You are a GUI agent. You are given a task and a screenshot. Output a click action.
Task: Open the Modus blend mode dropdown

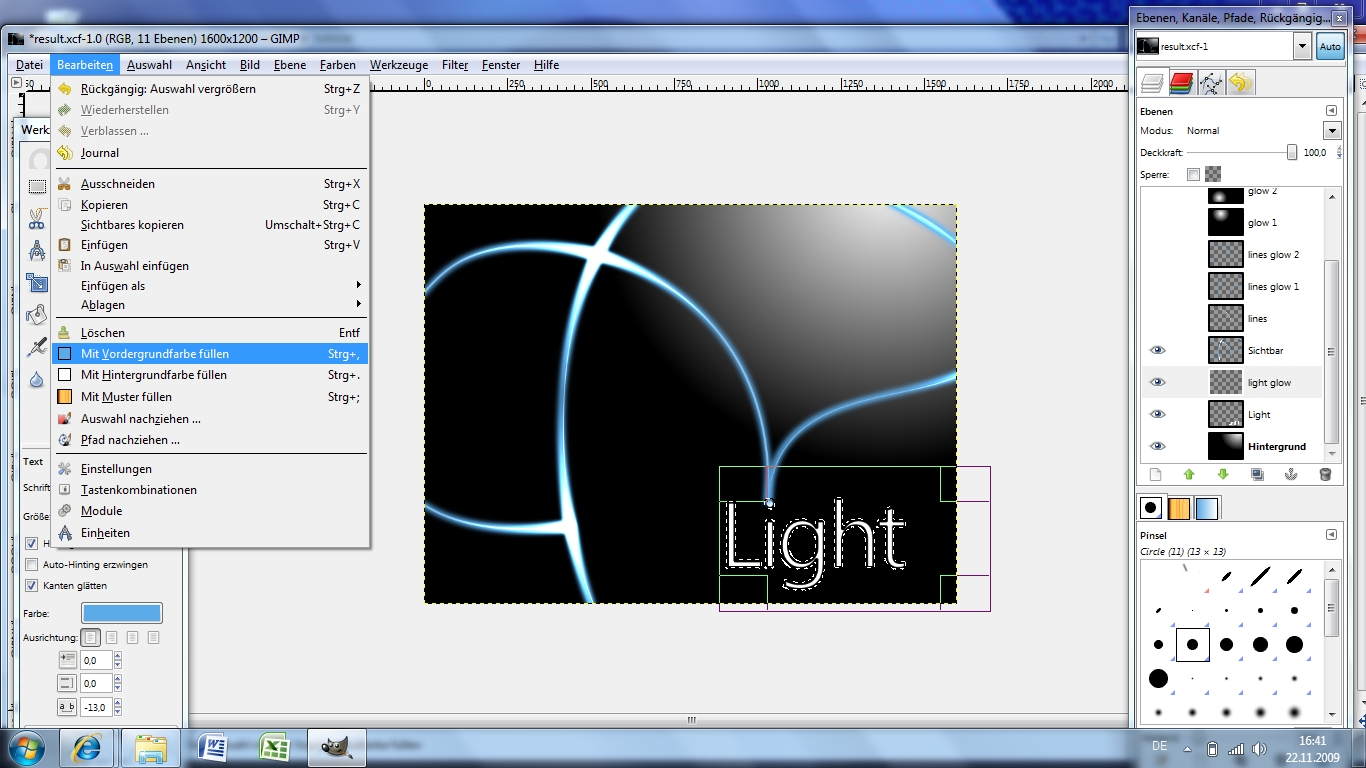click(x=1332, y=131)
